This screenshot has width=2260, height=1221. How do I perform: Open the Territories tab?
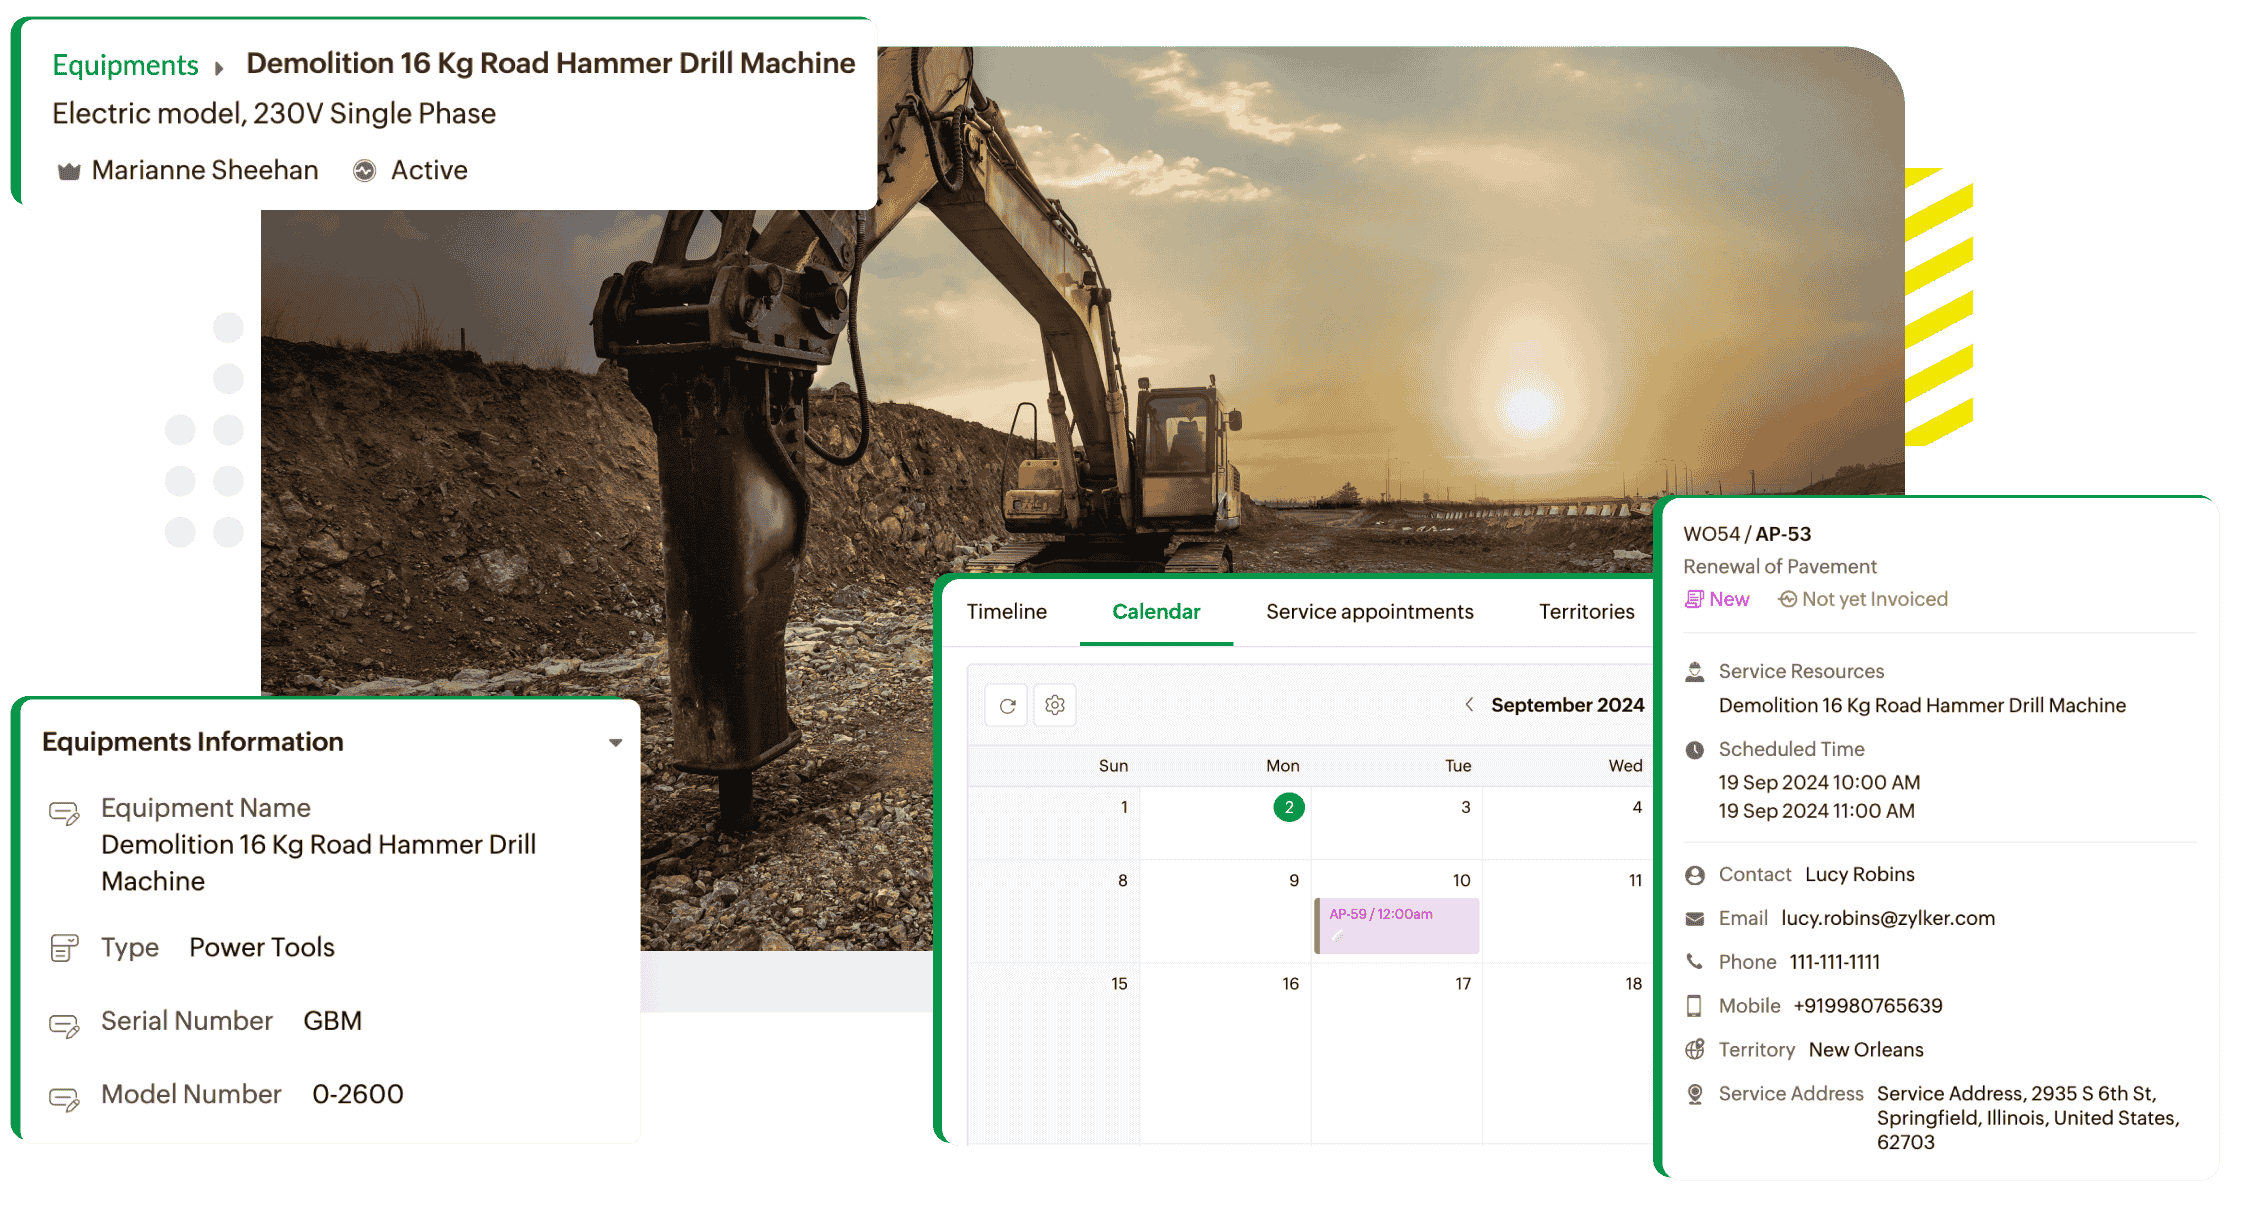tap(1586, 612)
